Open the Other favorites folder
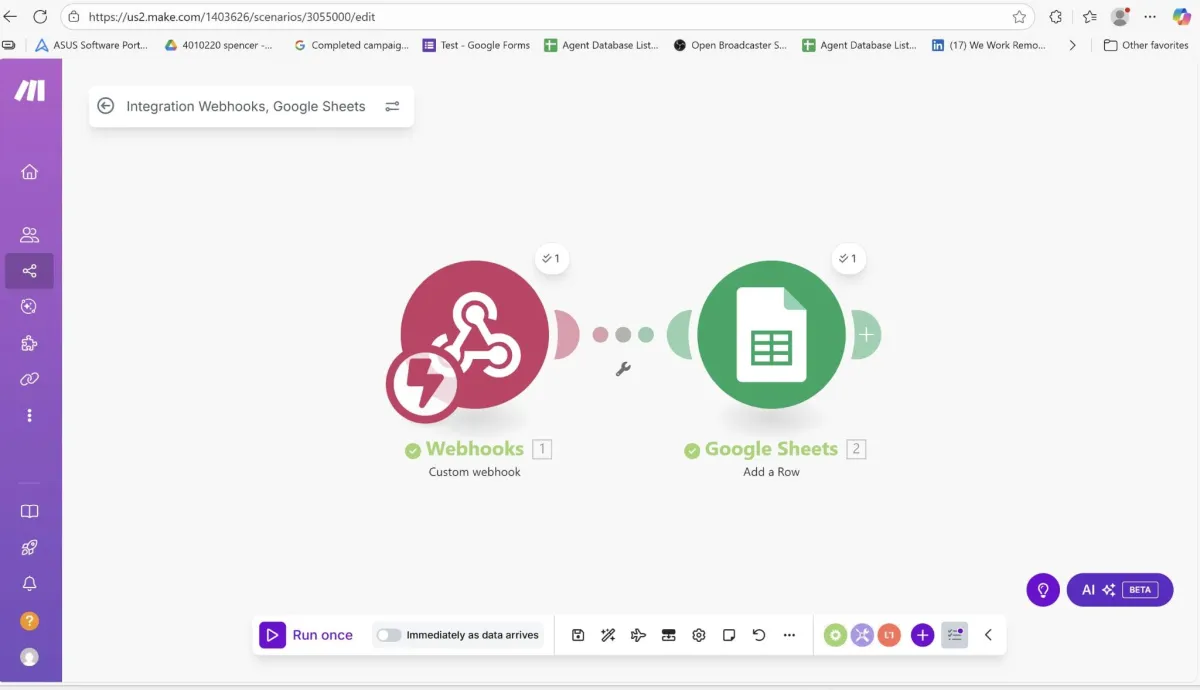The image size is (1200, 690). [1146, 45]
